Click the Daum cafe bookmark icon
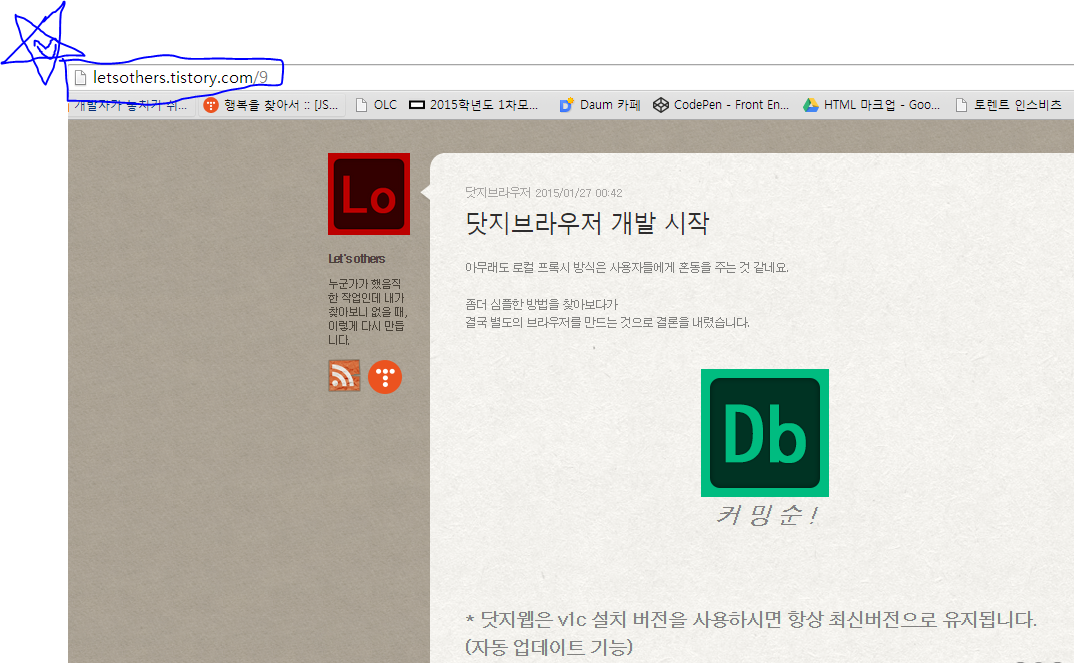Image resolution: width=1074 pixels, height=663 pixels. (566, 105)
